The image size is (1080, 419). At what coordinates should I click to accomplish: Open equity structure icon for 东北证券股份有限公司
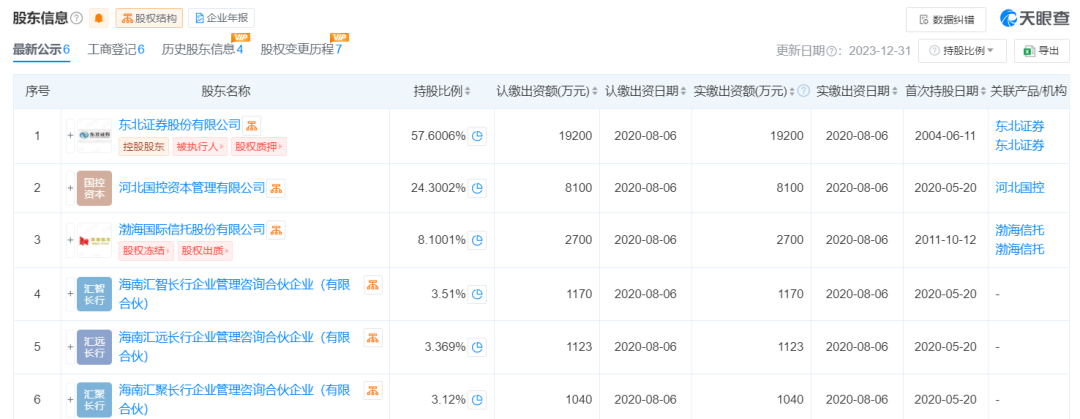point(254,125)
